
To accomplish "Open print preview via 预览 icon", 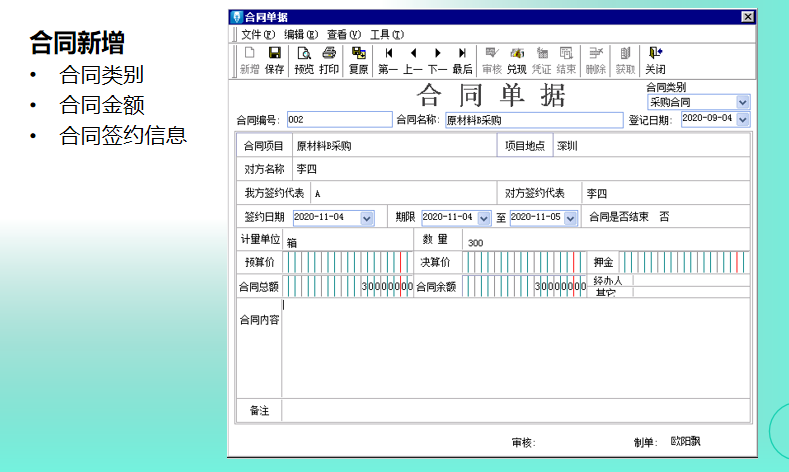I will [x=304, y=60].
